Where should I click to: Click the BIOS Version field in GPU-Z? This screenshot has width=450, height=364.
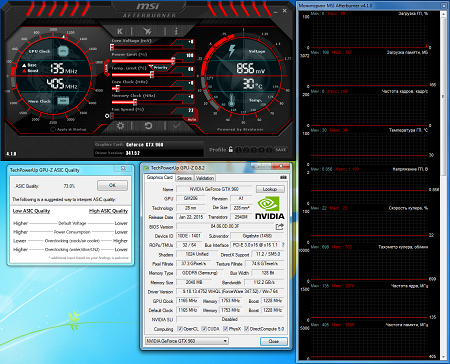point(225,226)
